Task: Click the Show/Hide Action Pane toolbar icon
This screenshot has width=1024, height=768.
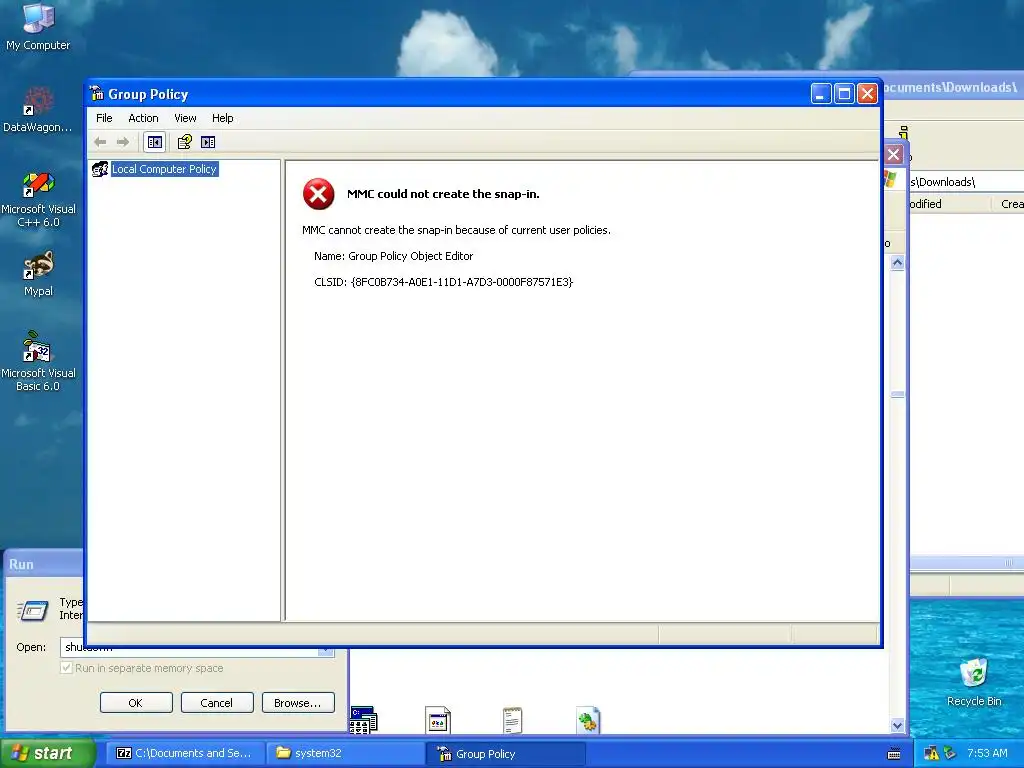Action: click(x=208, y=142)
